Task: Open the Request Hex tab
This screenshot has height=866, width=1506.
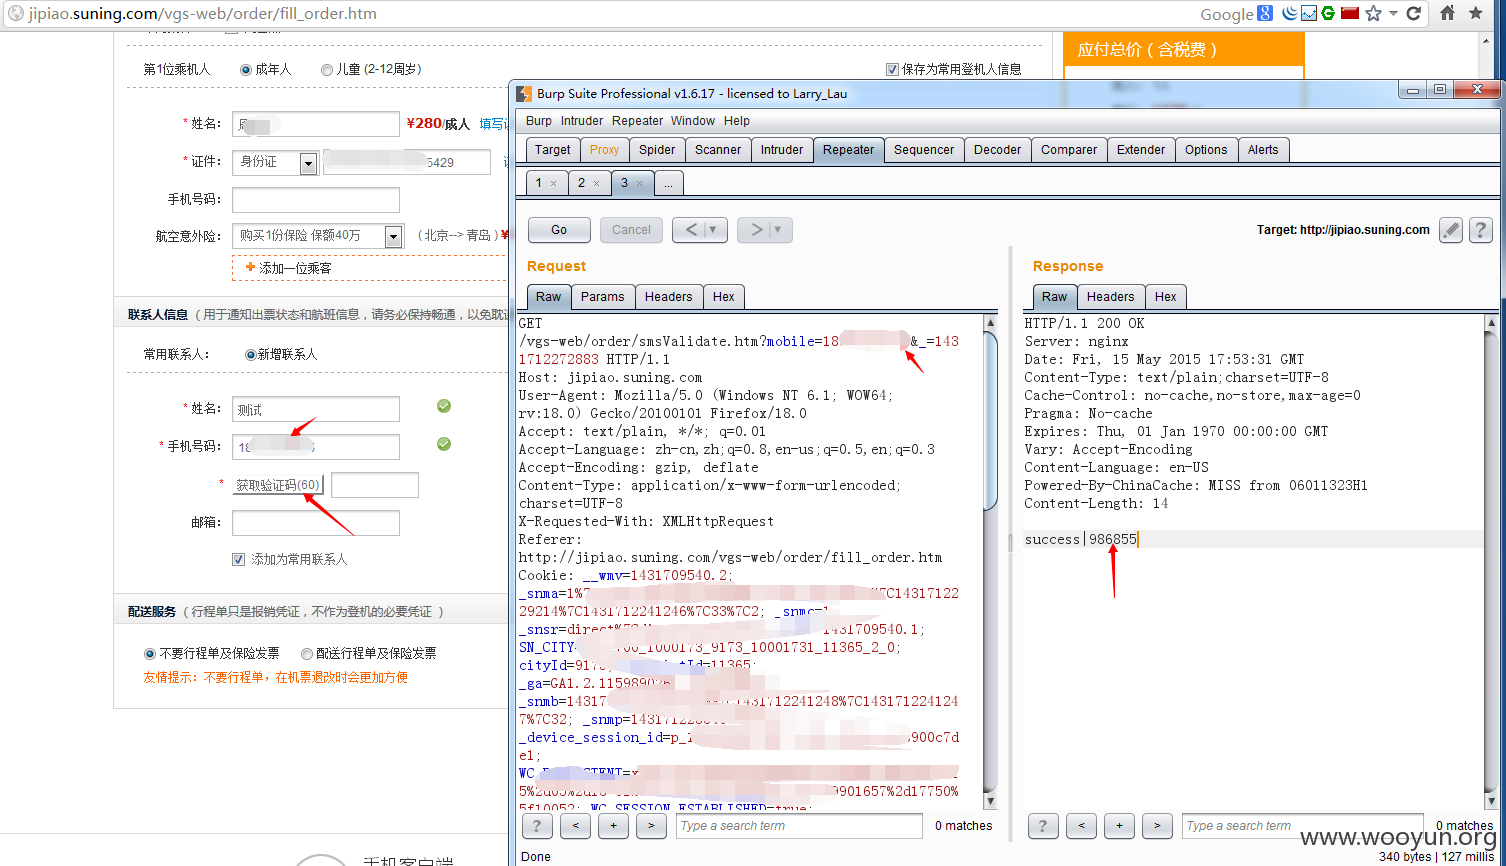Action: [x=724, y=297]
